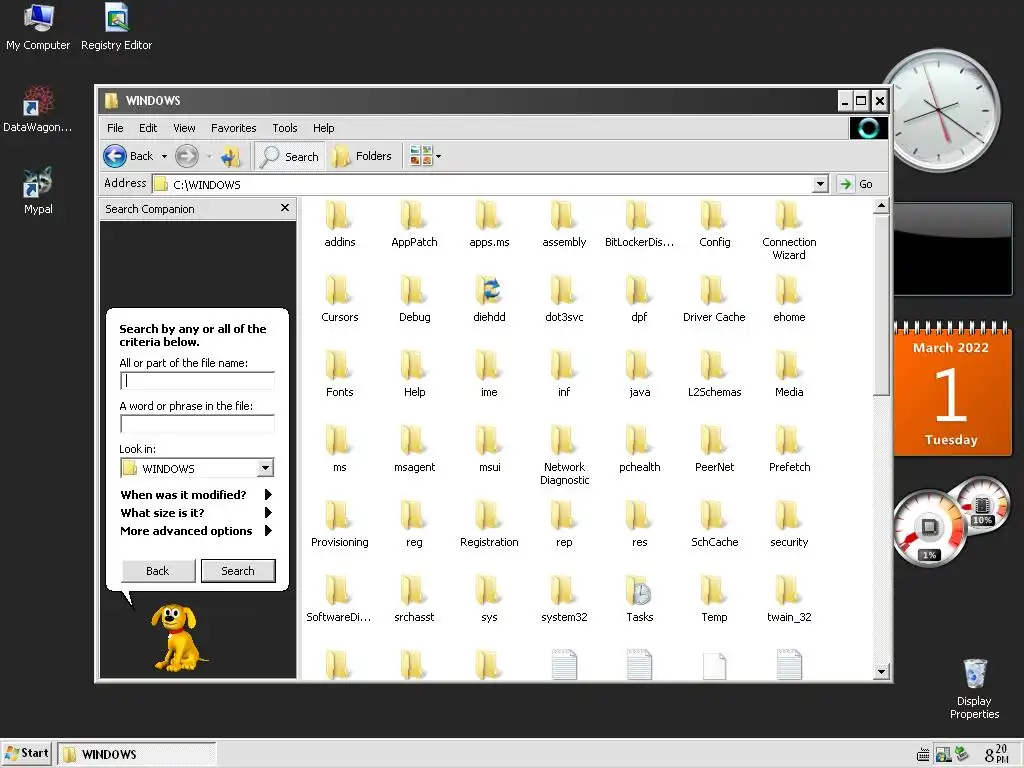Open the Views dropdown arrow
This screenshot has height=768, width=1024.
tap(438, 157)
